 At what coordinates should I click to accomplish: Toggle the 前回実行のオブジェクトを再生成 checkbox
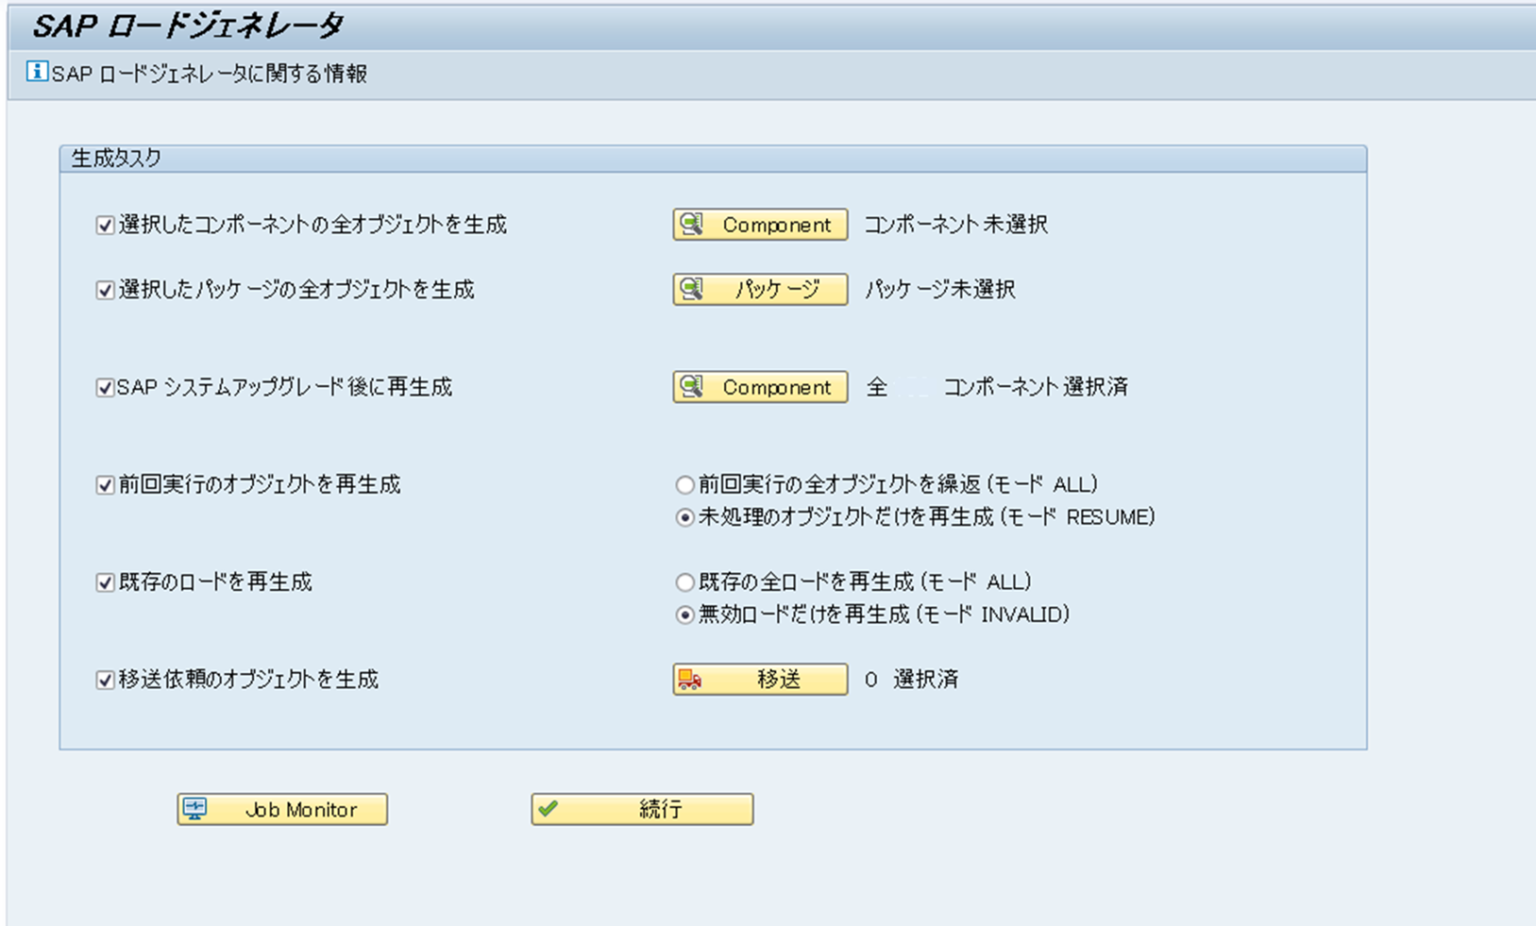pos(104,484)
